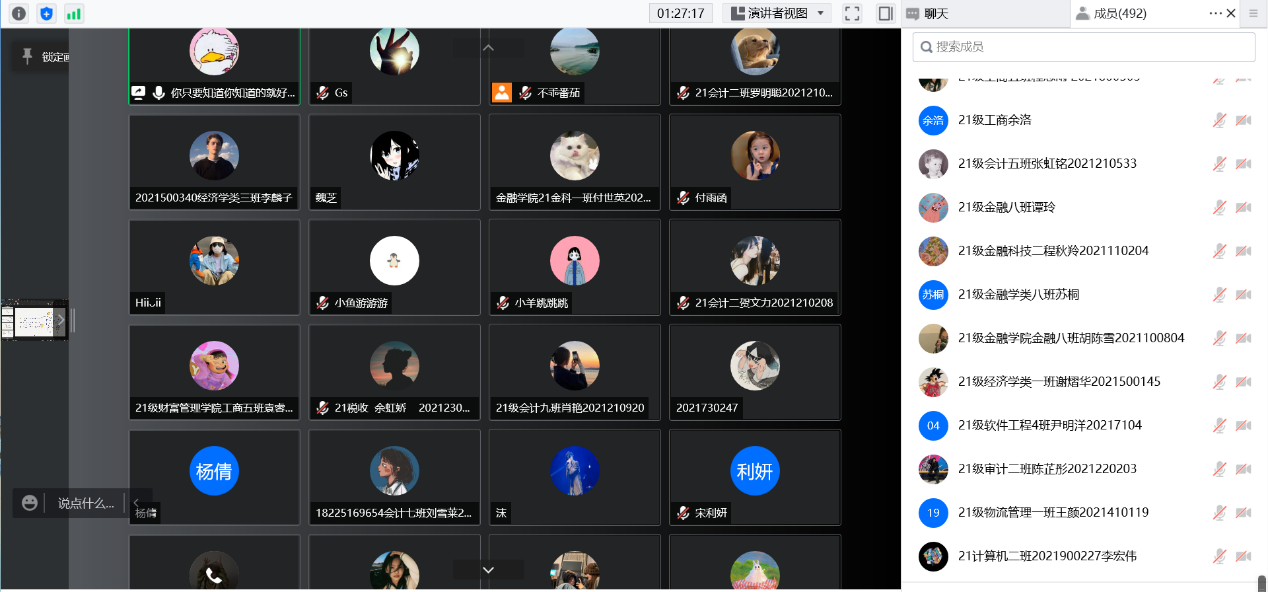Open the emoji reaction picker
The height and width of the screenshot is (592, 1268).
click(x=30, y=503)
